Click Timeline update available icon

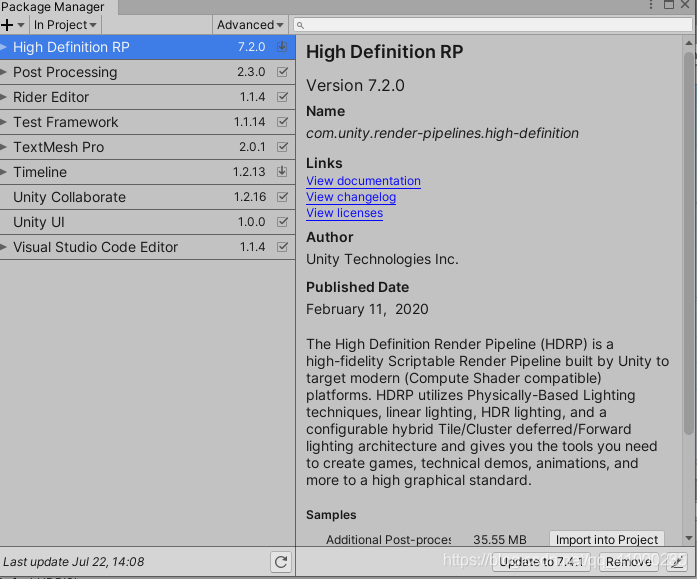(x=282, y=171)
